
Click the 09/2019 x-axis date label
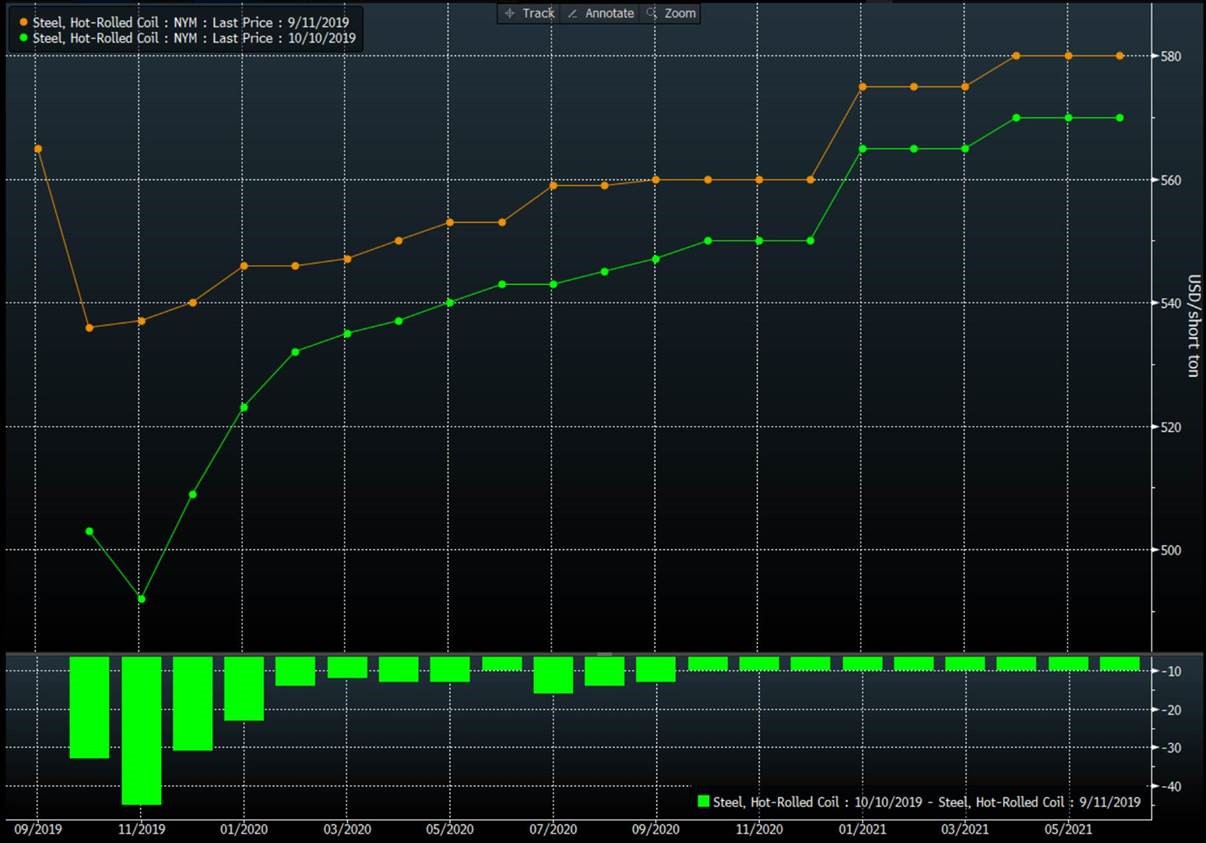click(x=37, y=829)
